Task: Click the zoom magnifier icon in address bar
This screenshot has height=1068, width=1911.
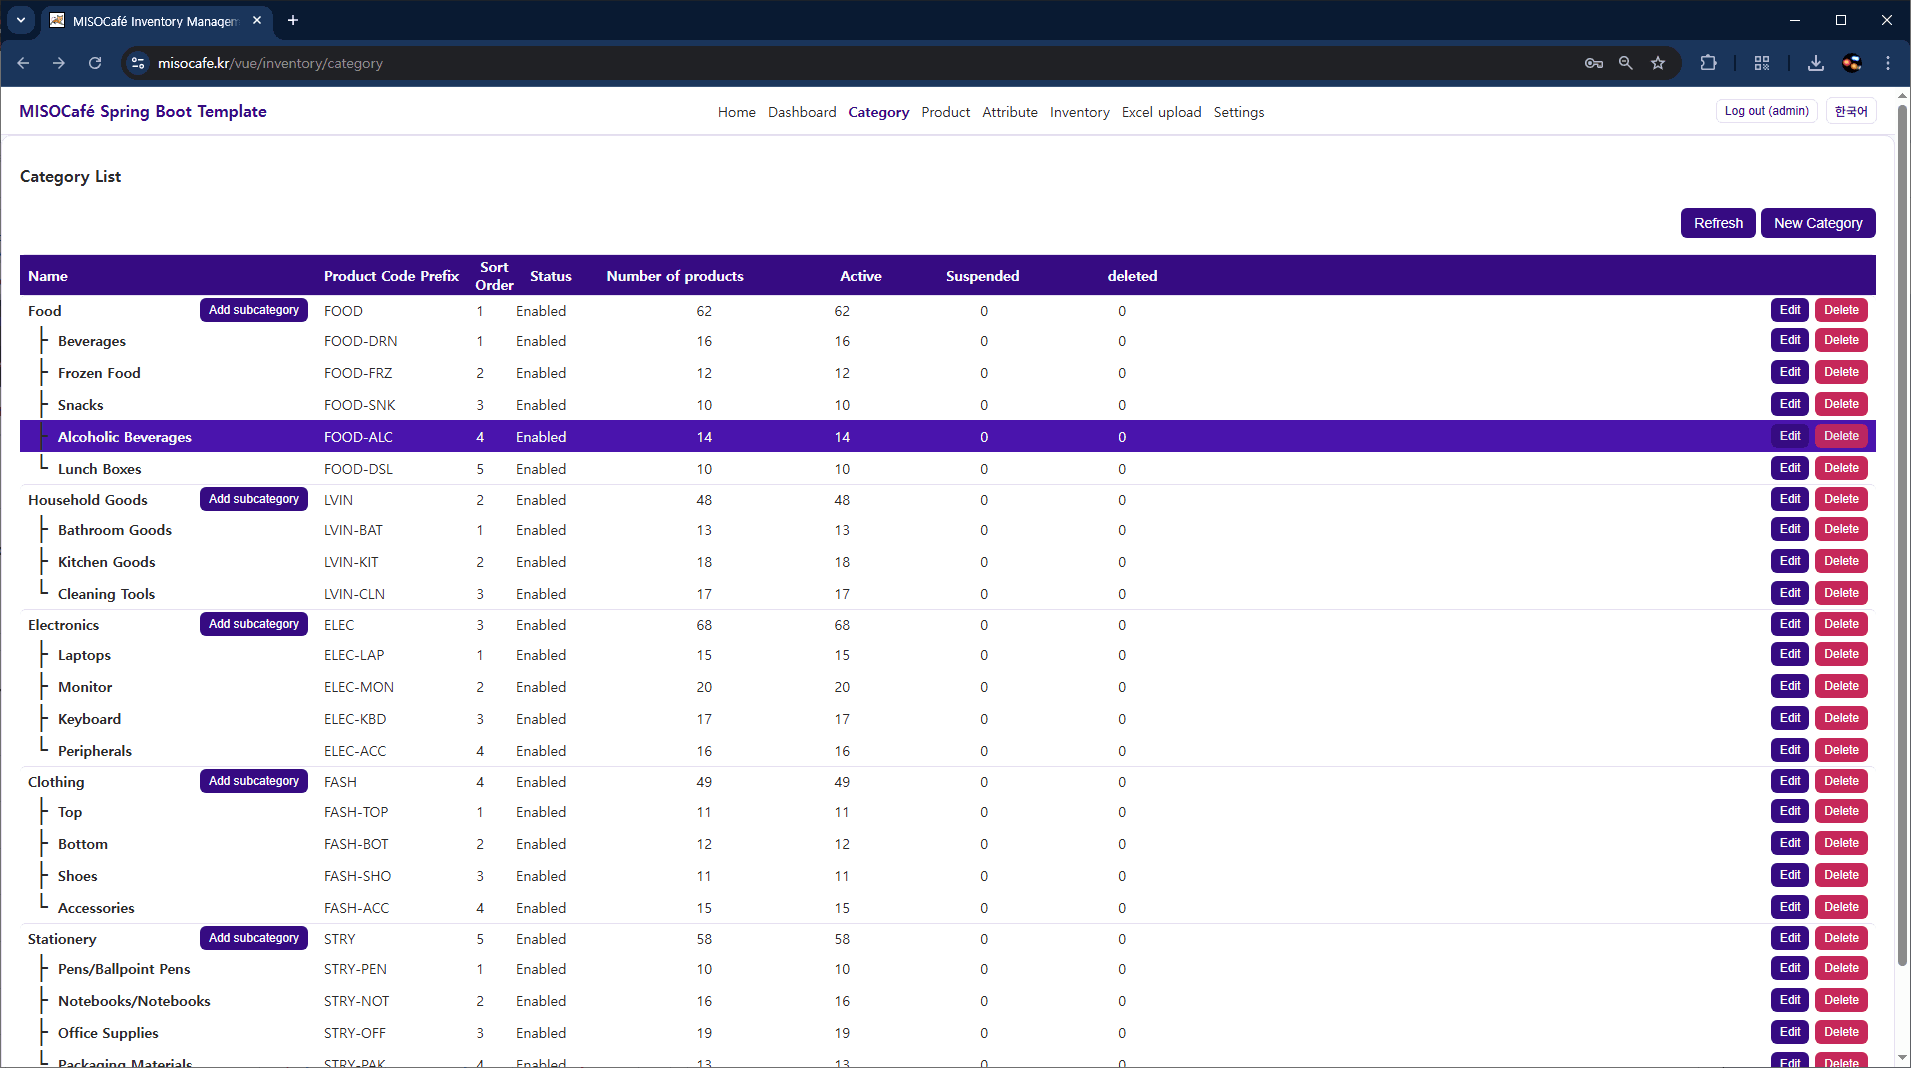Action: (x=1626, y=63)
